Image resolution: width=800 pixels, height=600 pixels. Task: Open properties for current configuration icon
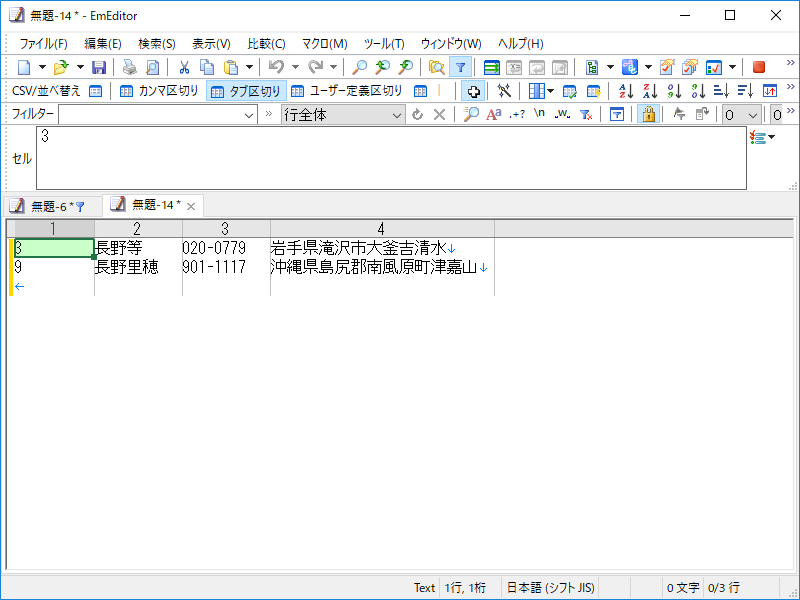pos(667,67)
